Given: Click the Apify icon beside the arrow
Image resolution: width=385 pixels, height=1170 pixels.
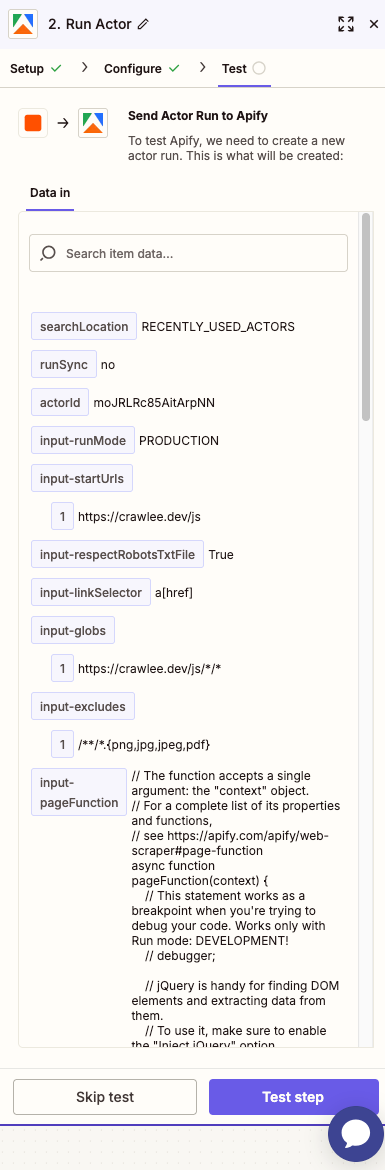Looking at the screenshot, I should [x=93, y=123].
